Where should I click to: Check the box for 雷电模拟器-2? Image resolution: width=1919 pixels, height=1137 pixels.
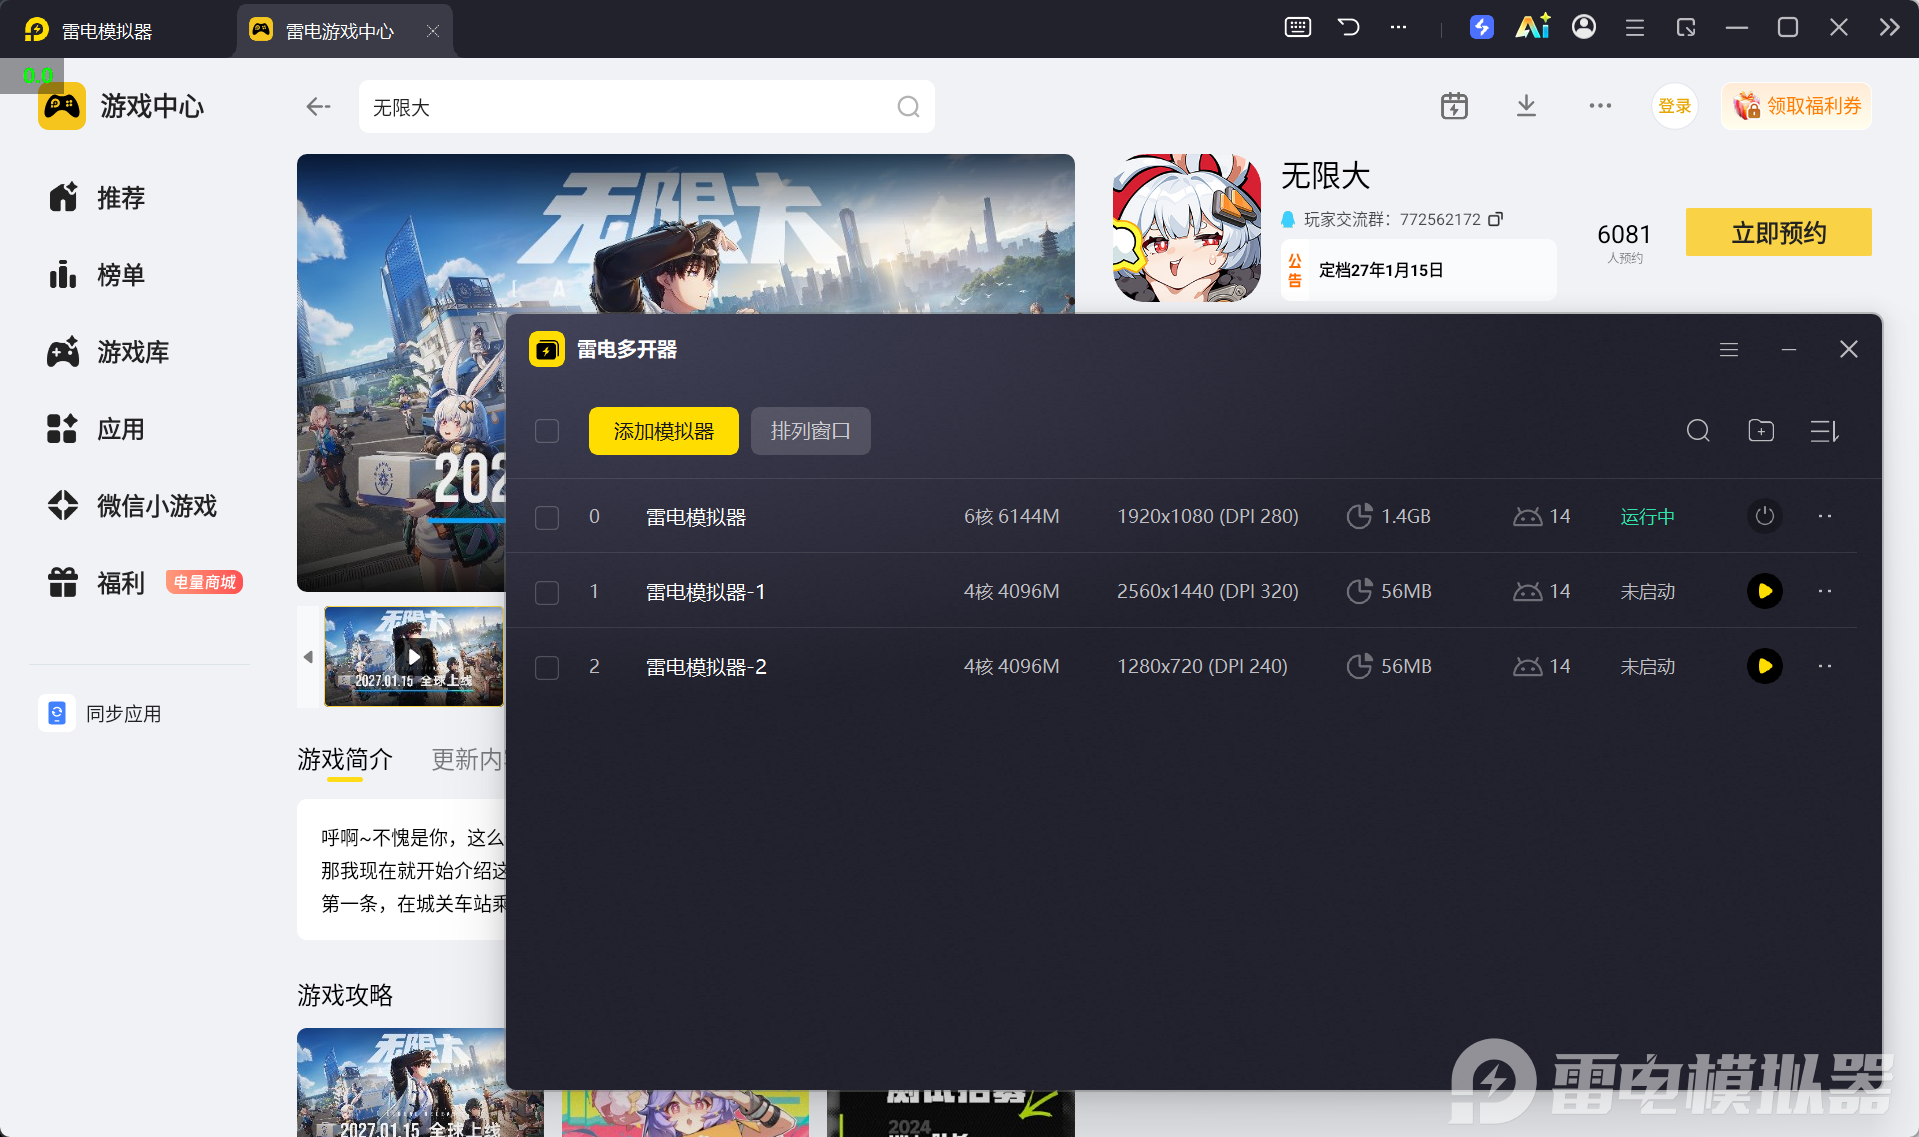547,667
